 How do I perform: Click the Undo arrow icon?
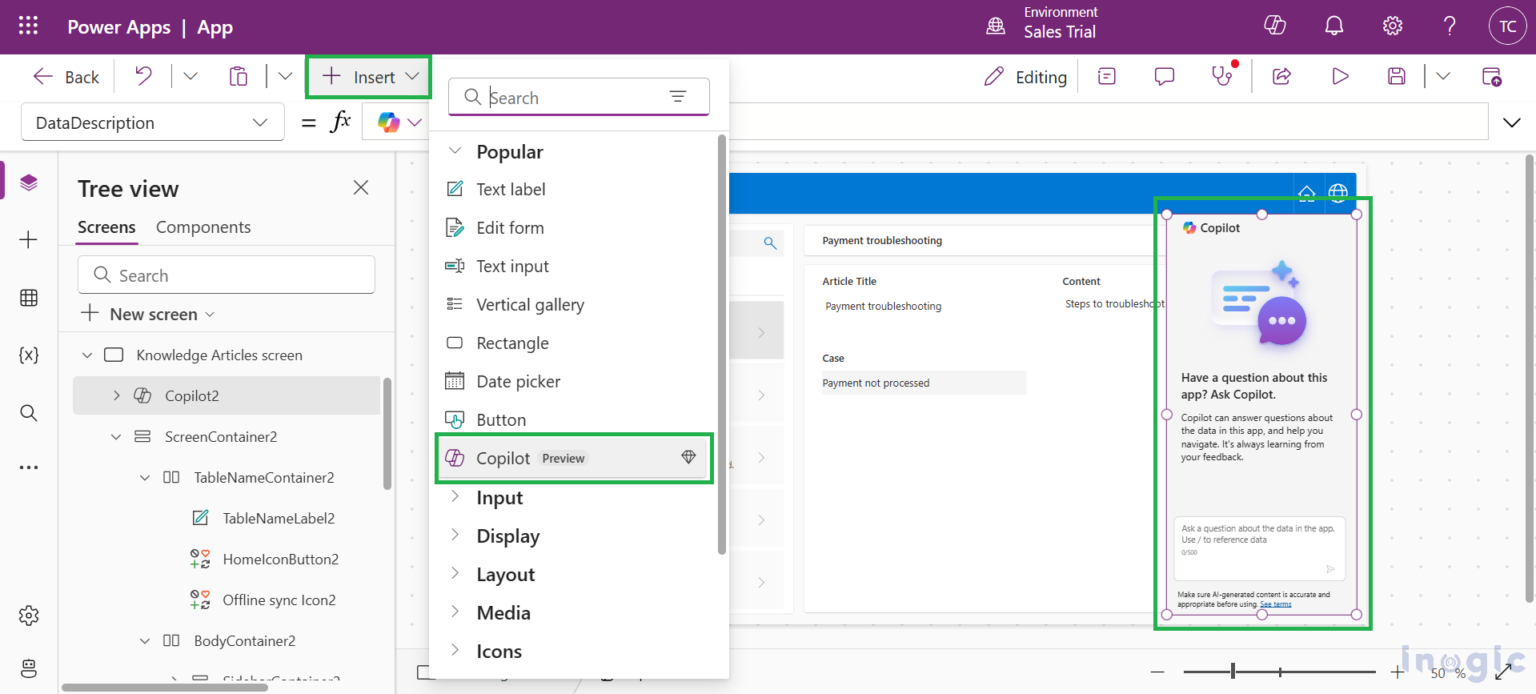pos(144,76)
